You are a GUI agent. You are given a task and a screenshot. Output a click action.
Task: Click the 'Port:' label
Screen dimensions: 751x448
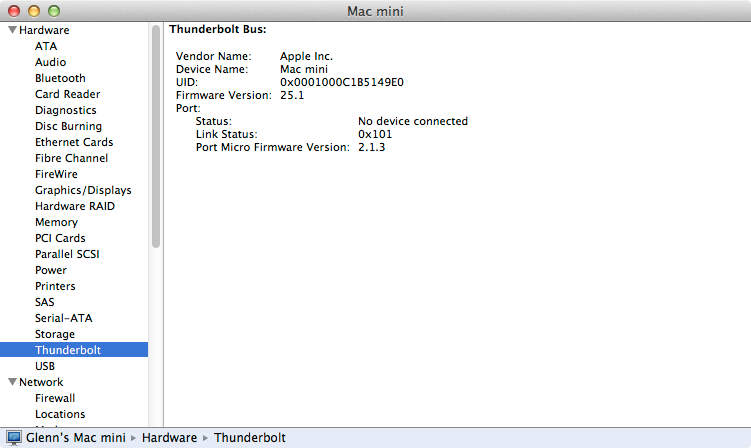coord(188,108)
